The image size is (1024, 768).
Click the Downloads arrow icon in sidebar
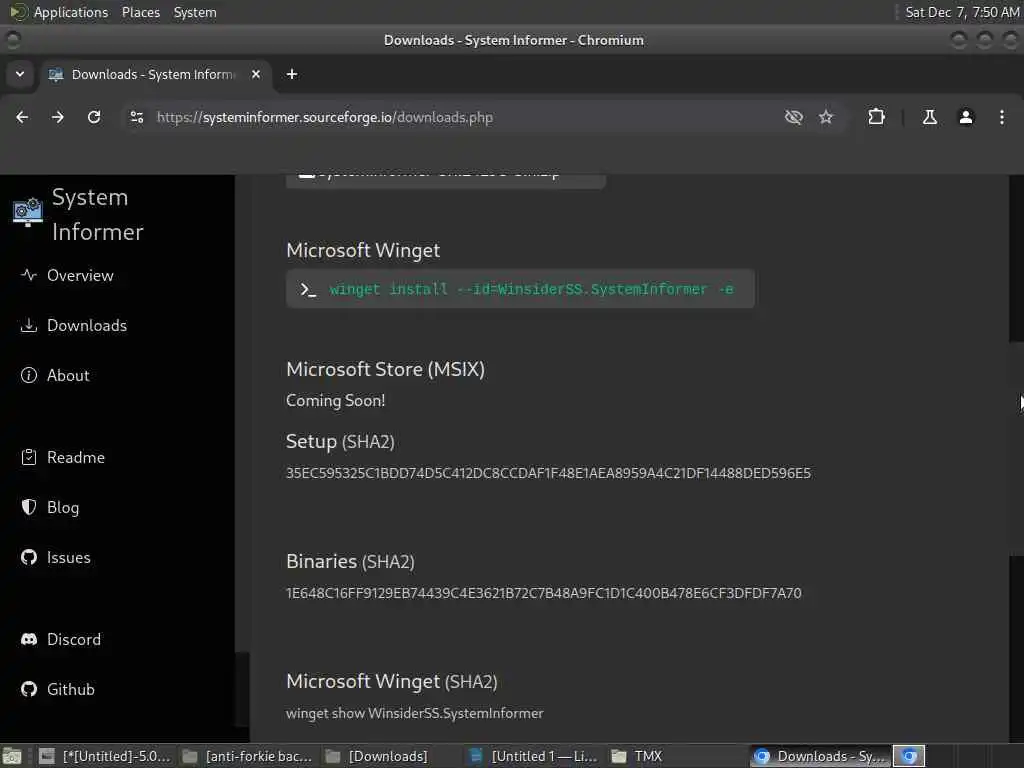tap(29, 325)
